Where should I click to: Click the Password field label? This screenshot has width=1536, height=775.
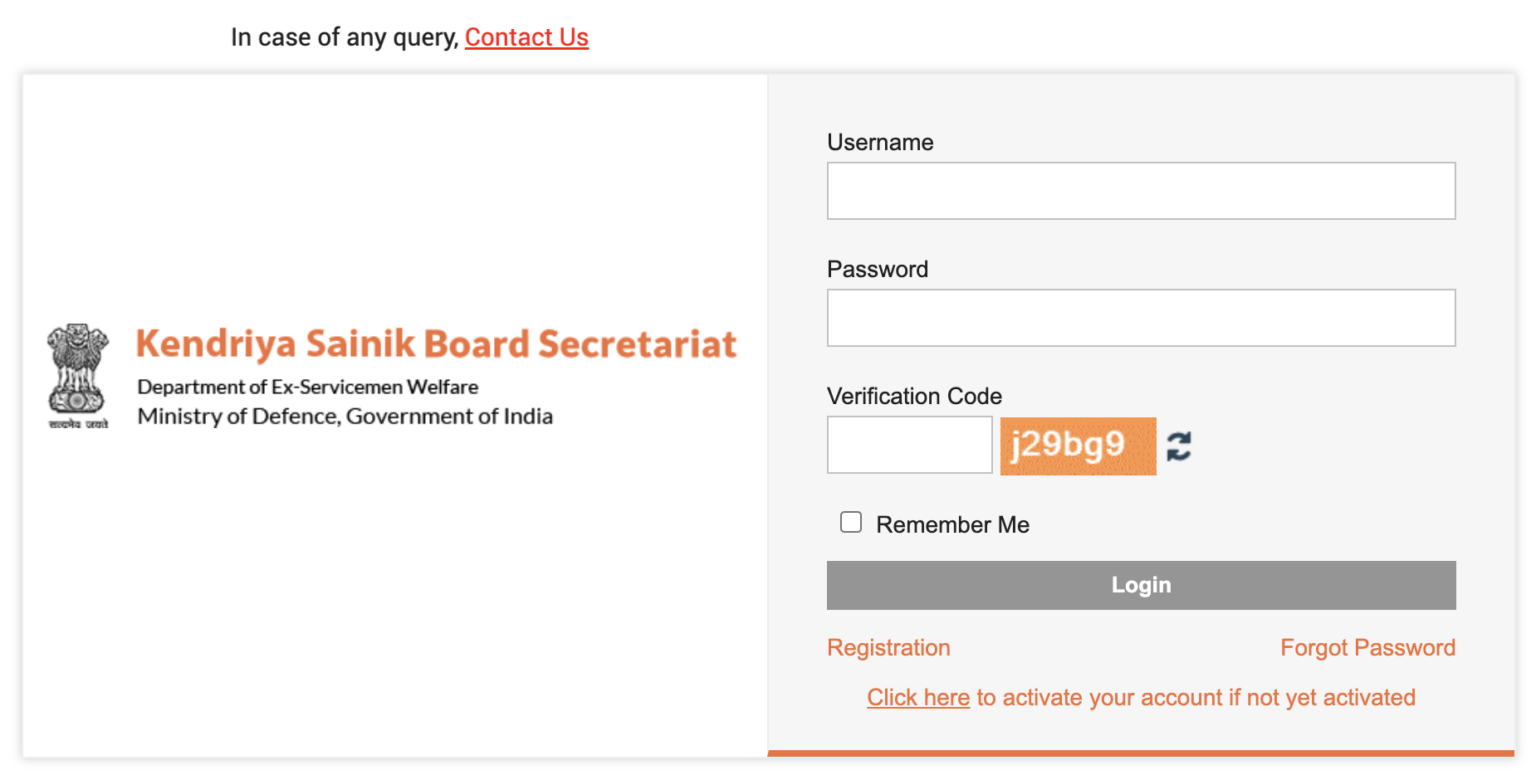877,270
